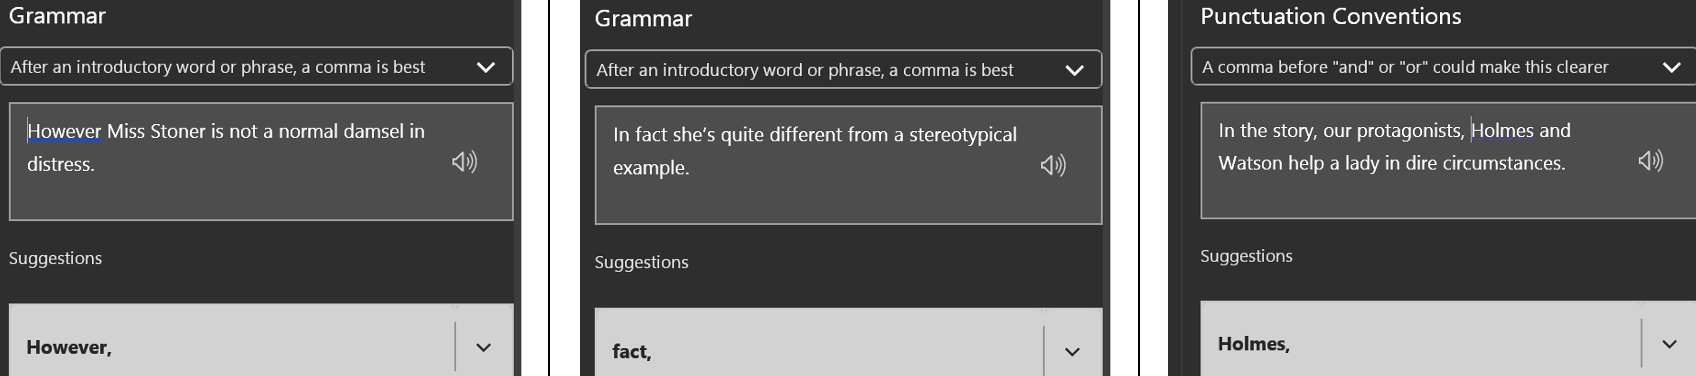The width and height of the screenshot is (1696, 376).
Task: Click the "Grammar" heading above the "In fact" sentence
Action: coord(643,19)
